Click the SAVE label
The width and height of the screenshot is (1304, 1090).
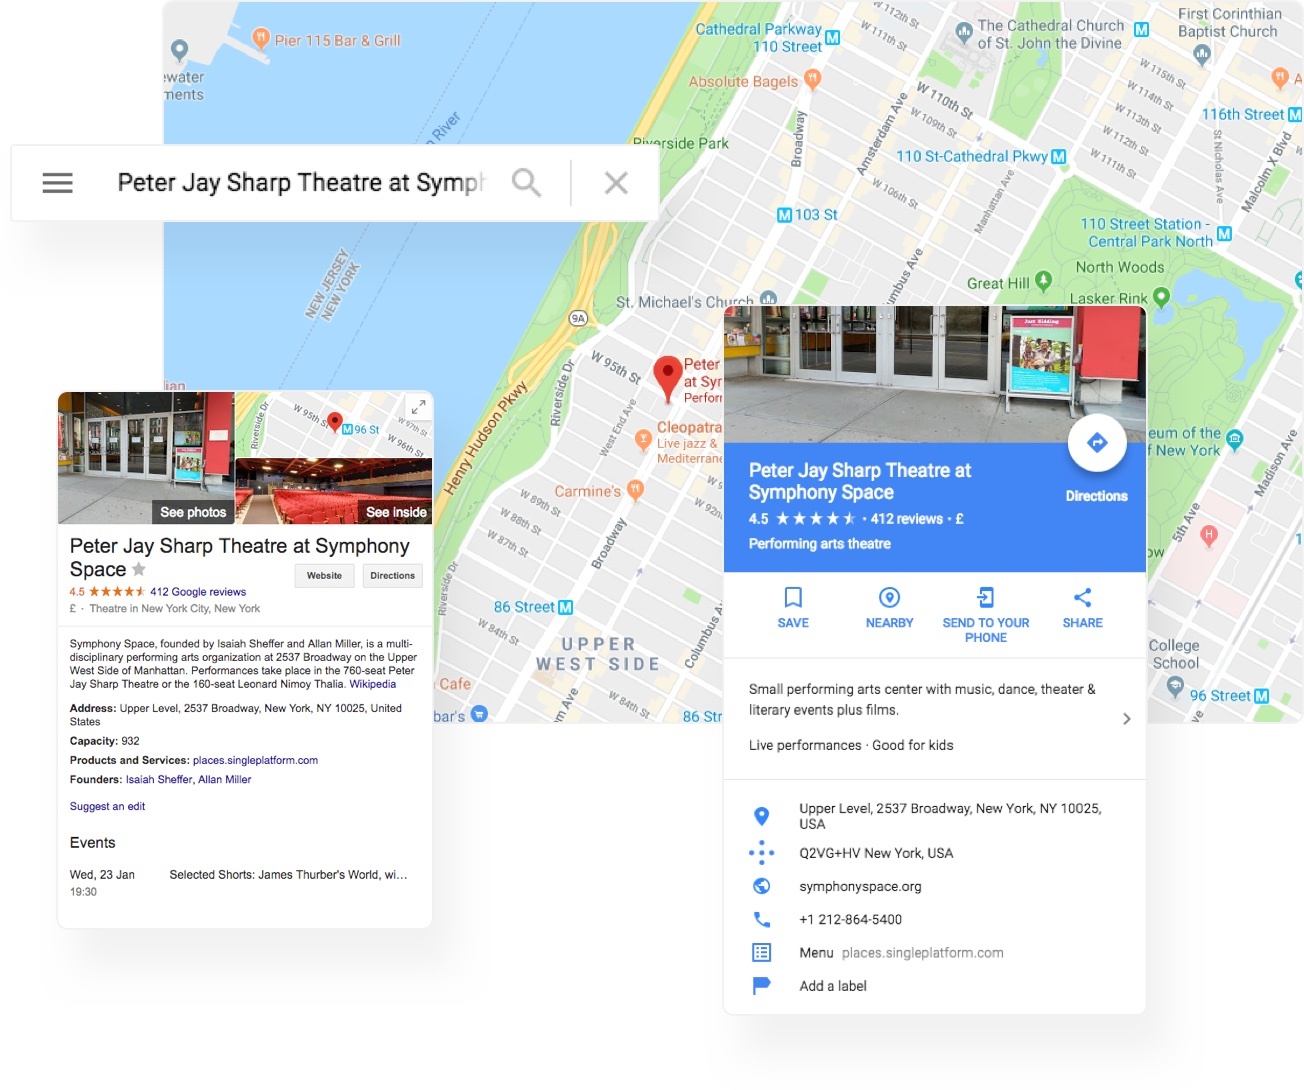coord(793,623)
